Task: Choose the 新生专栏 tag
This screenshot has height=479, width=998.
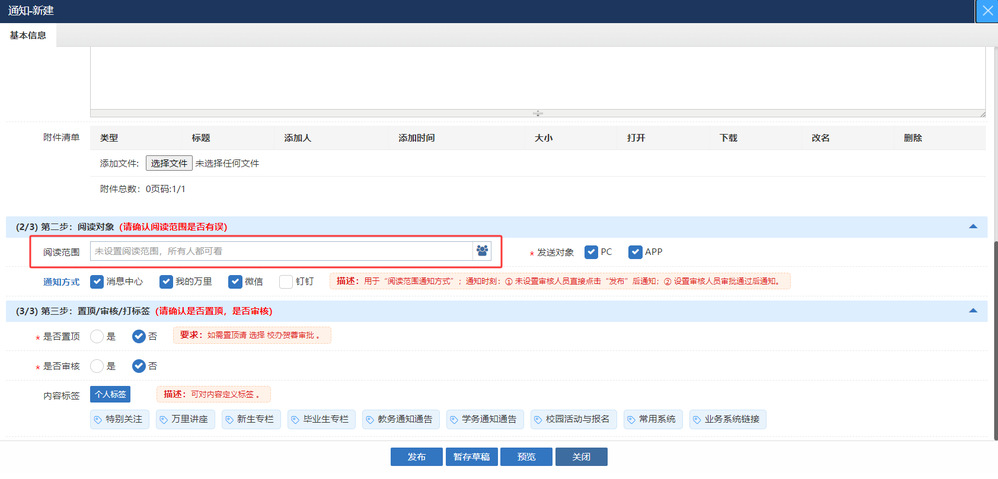Action: click(x=251, y=419)
